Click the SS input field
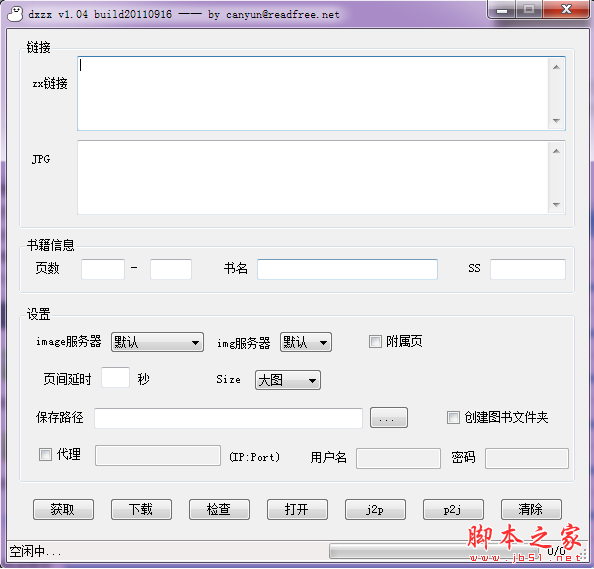 coord(528,269)
